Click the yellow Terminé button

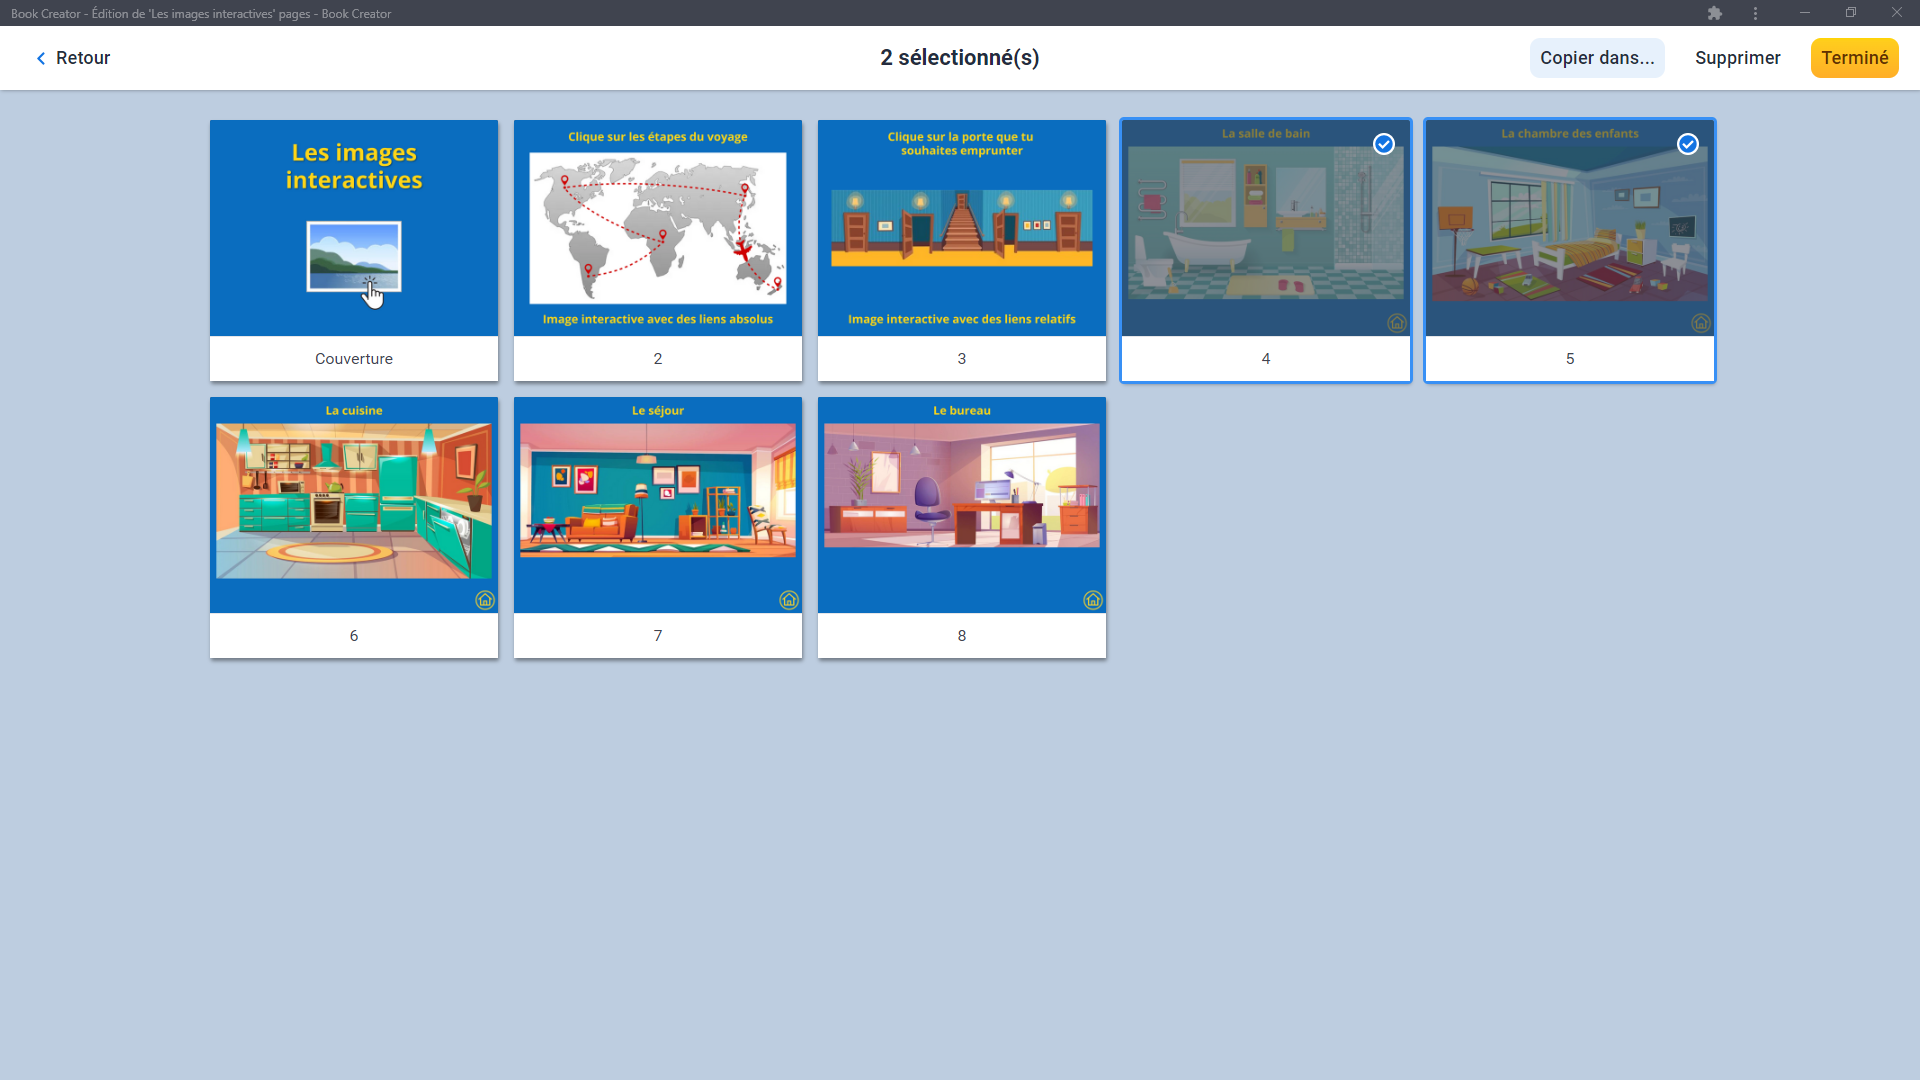tap(1854, 58)
